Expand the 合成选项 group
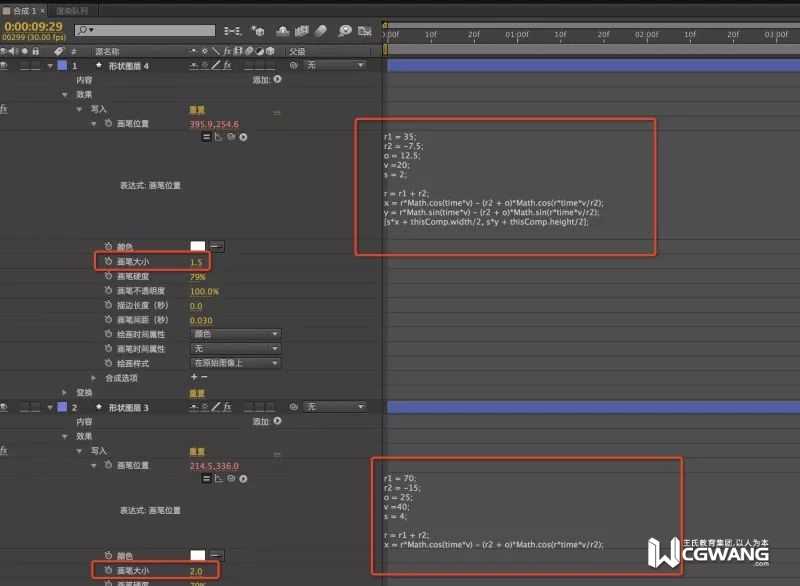Viewport: 800px width, 586px height. (93, 378)
